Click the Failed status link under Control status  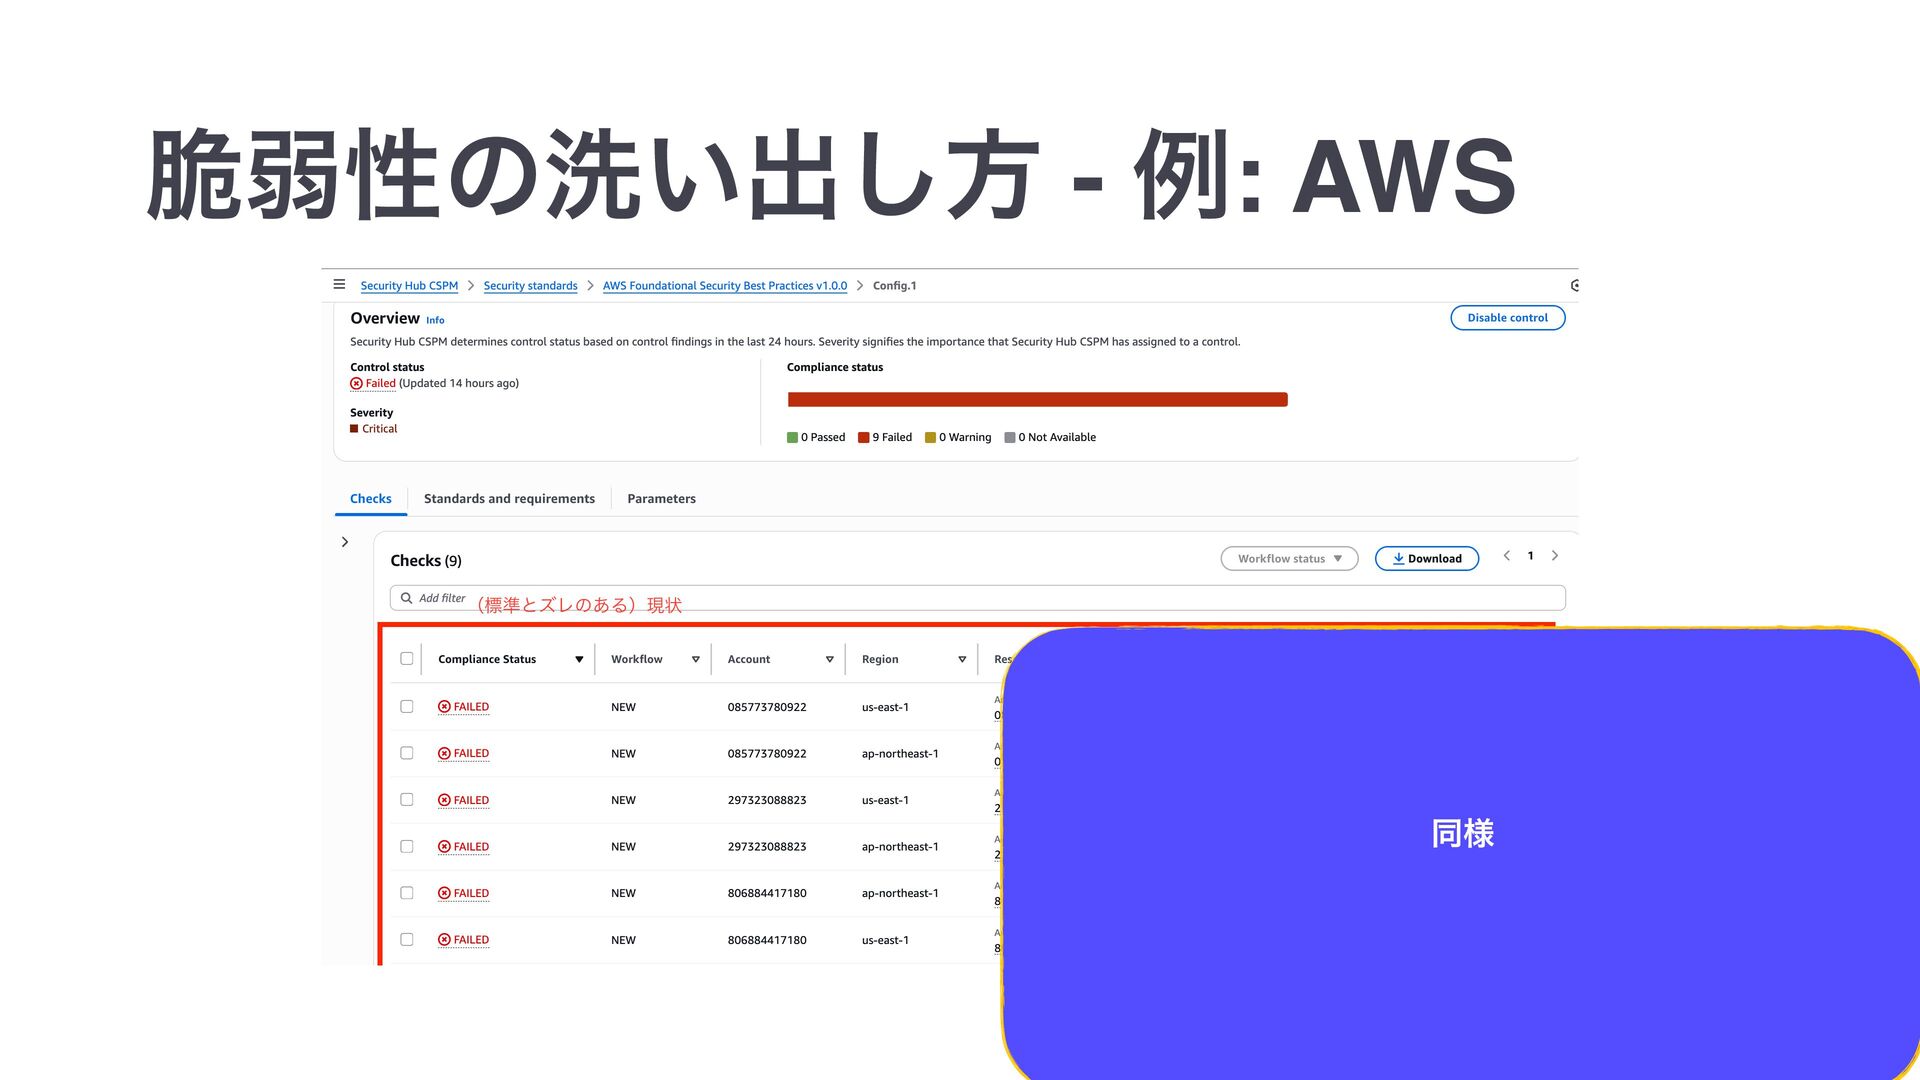380,384
